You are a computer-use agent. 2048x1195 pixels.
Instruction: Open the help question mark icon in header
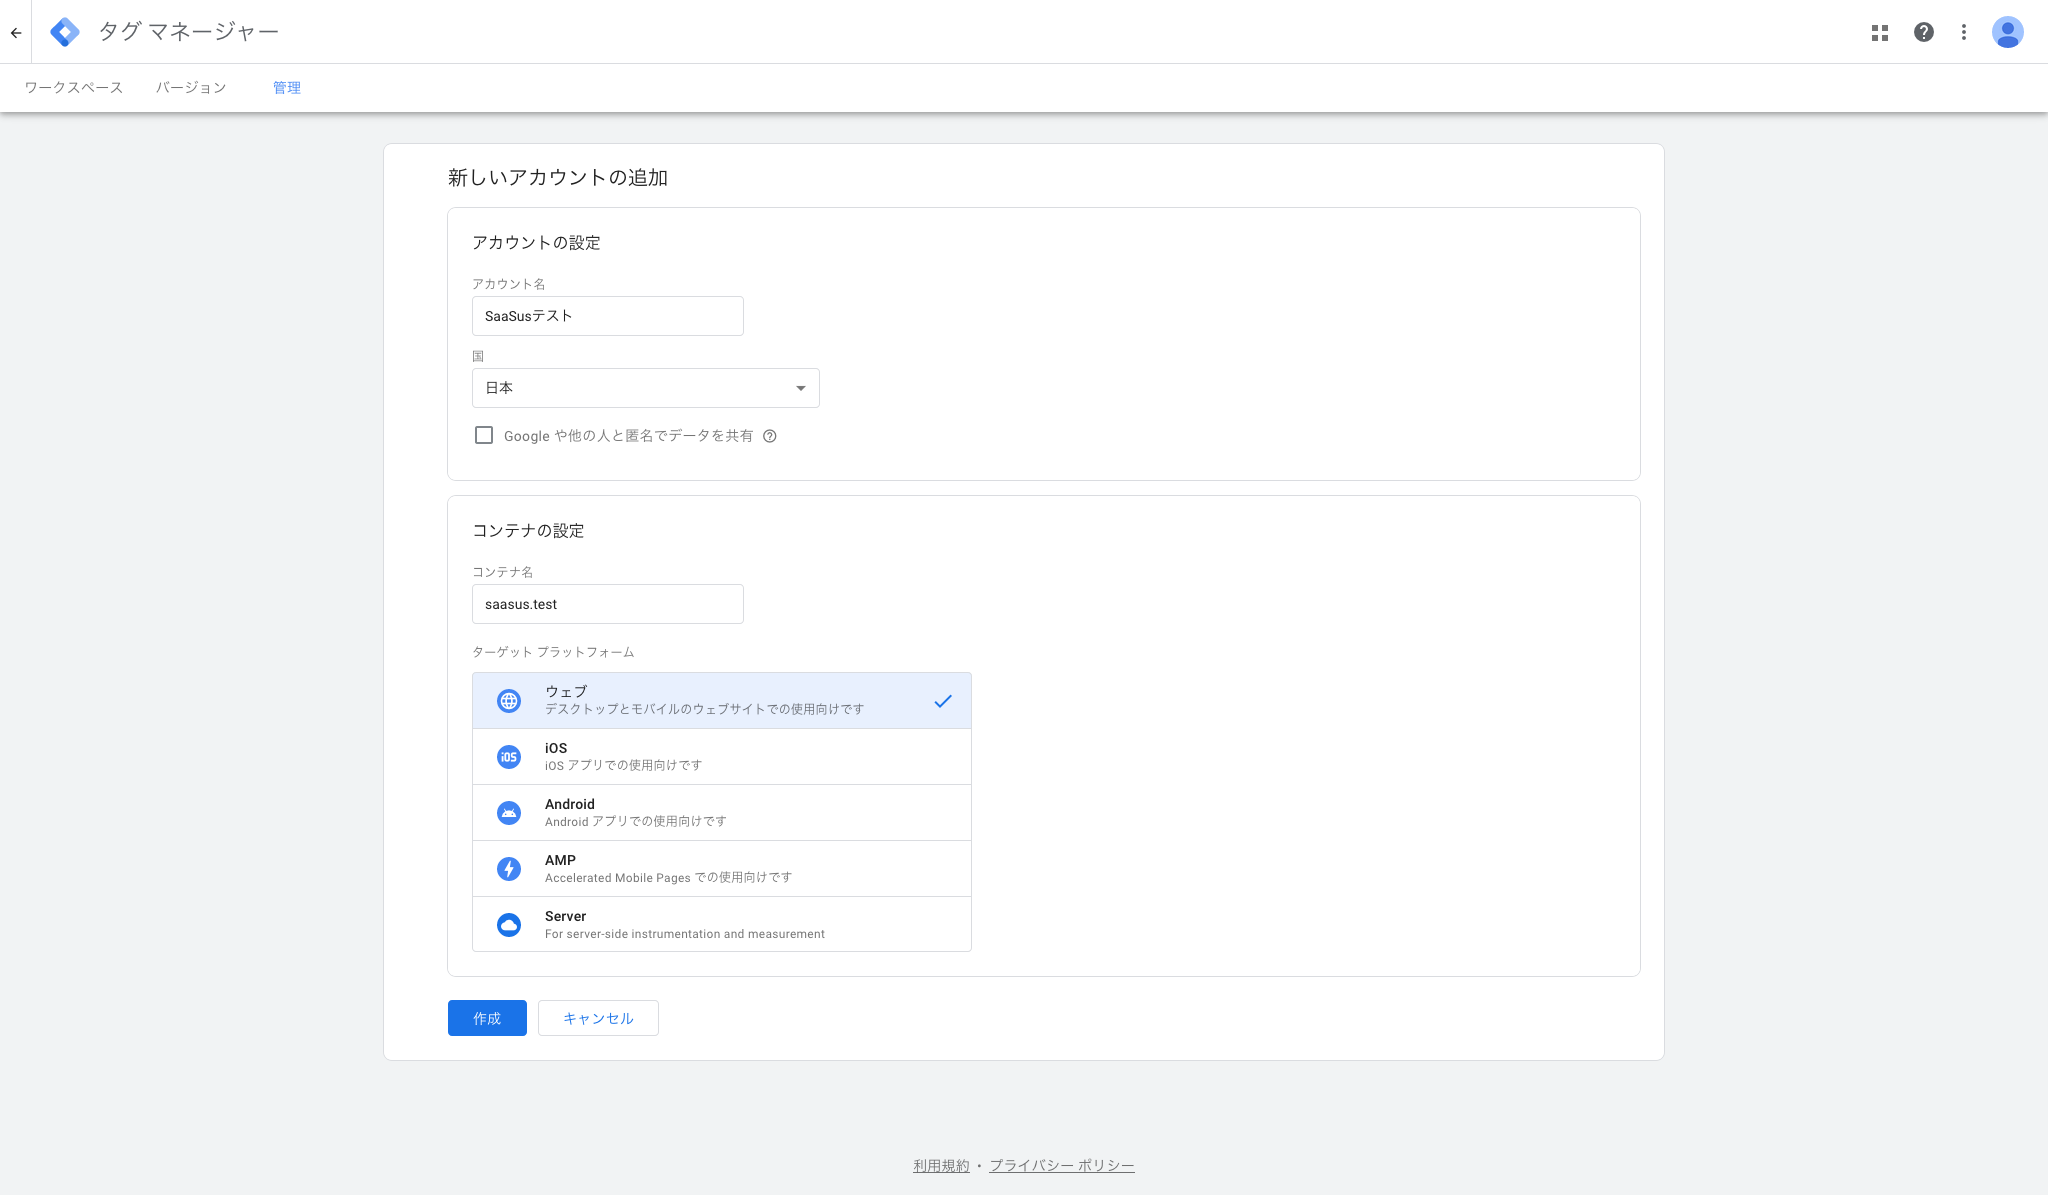pos(1924,32)
